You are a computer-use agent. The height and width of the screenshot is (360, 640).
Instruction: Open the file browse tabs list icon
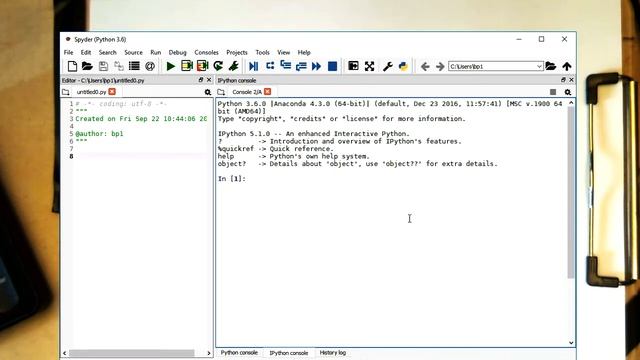[x=134, y=66]
